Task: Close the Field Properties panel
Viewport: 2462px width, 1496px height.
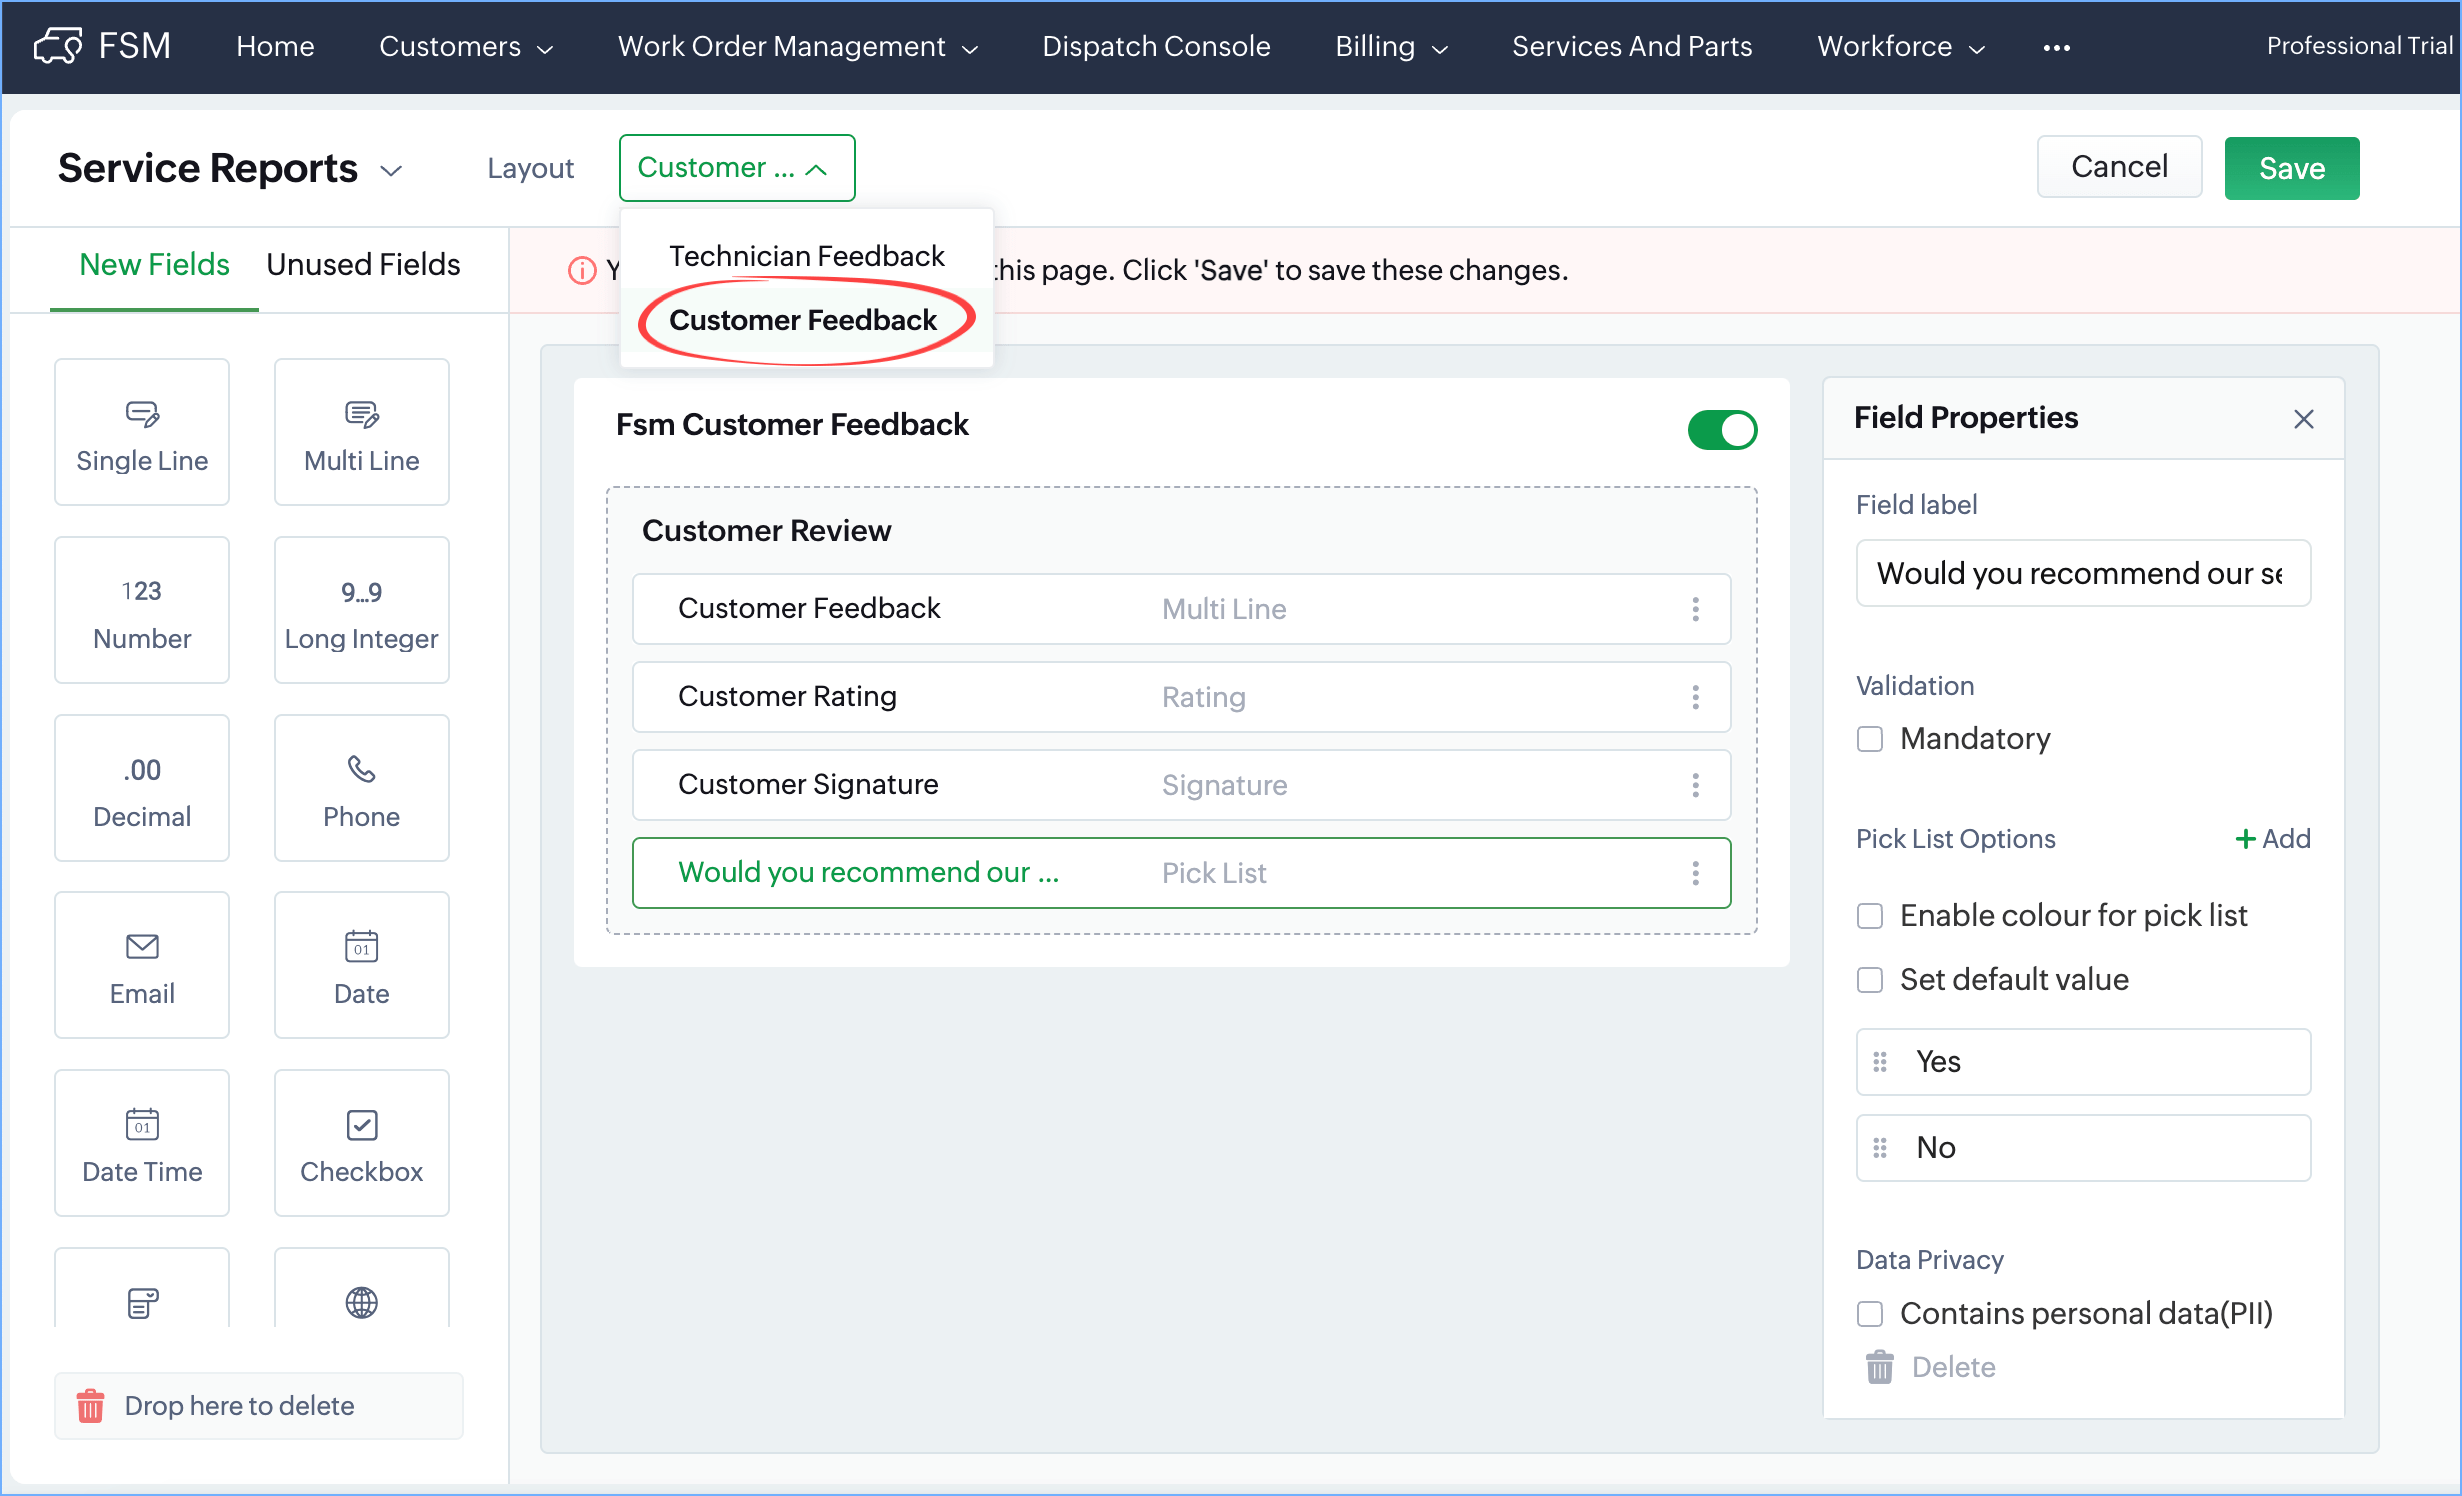Action: point(2303,419)
